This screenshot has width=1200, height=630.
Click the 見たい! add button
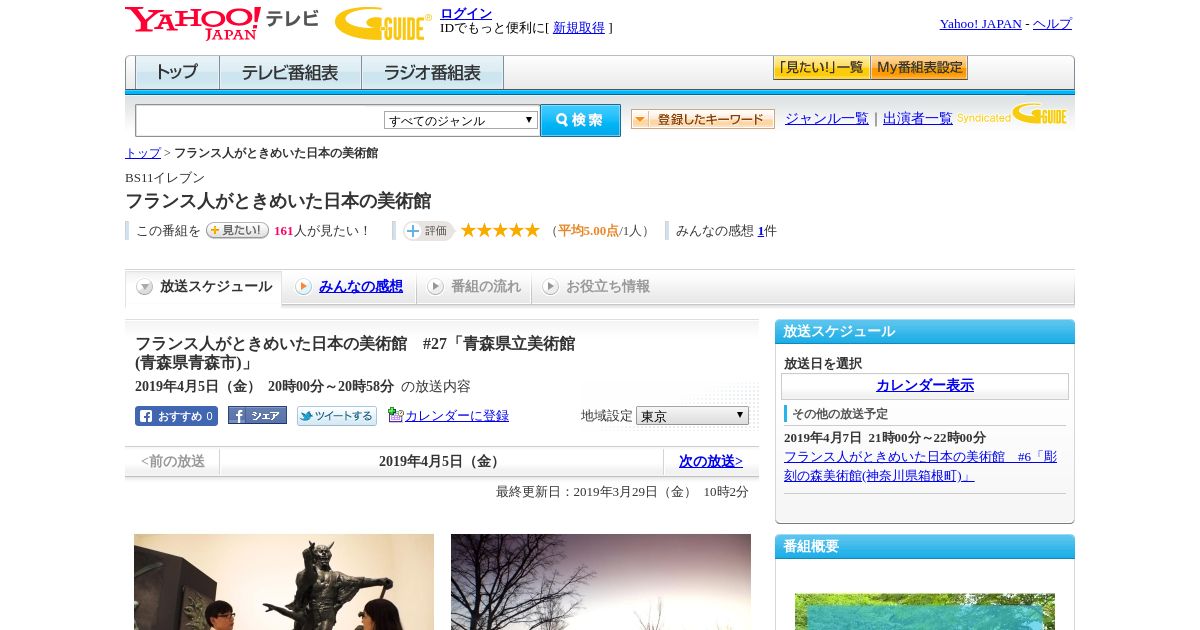237,230
